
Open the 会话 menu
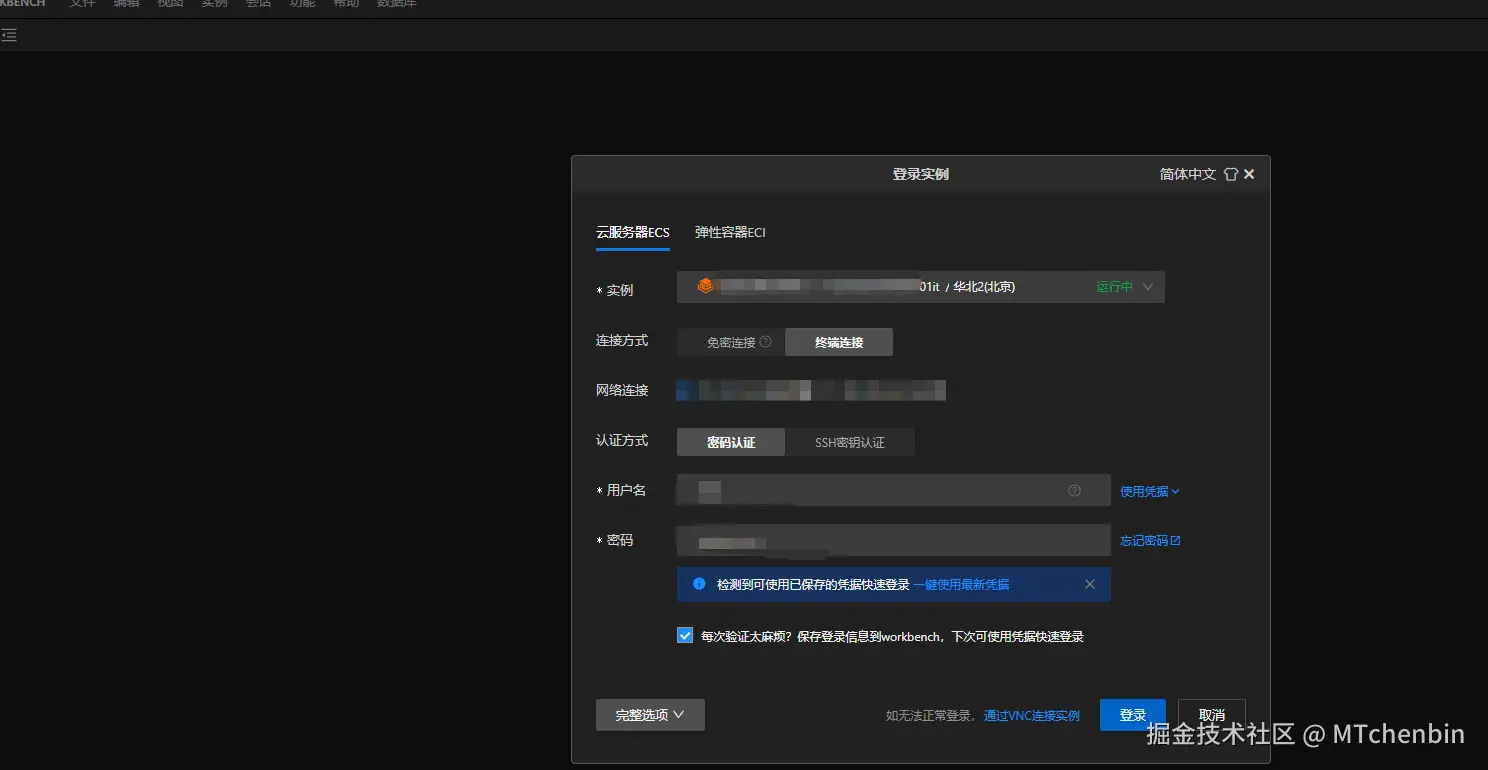[x=258, y=3]
